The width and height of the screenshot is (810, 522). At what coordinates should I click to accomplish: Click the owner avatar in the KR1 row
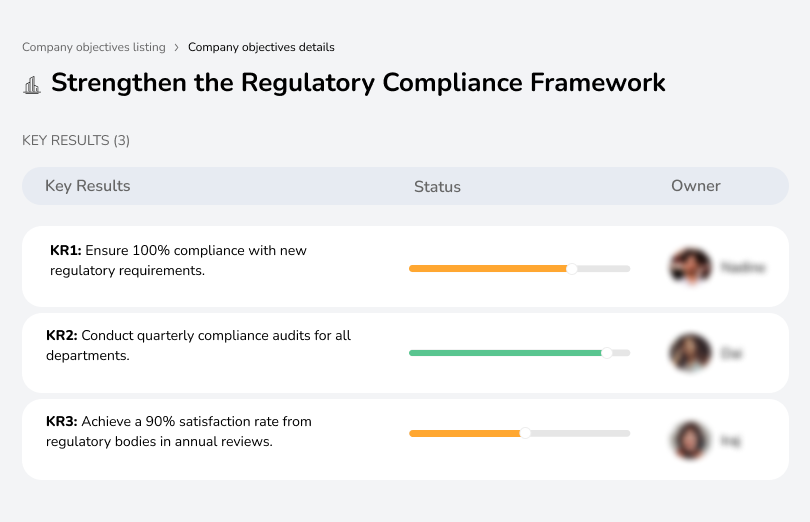click(690, 267)
